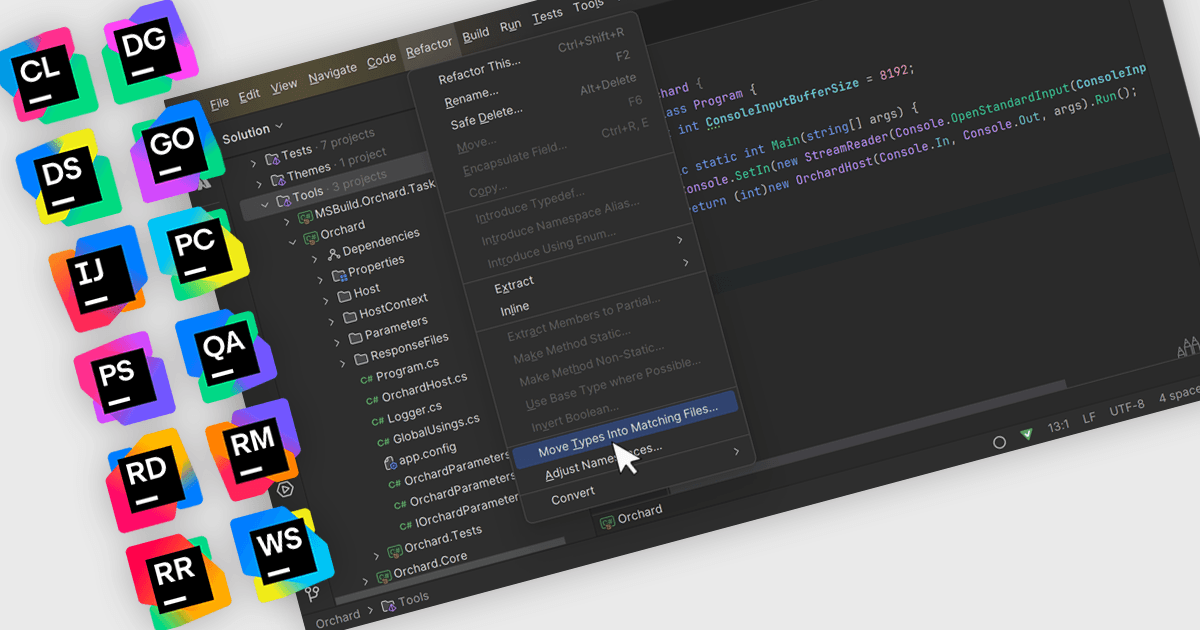Viewport: 1200px width, 630px height.
Task: Click the Orchard breadcrumb at bottom left
Action: [338, 618]
